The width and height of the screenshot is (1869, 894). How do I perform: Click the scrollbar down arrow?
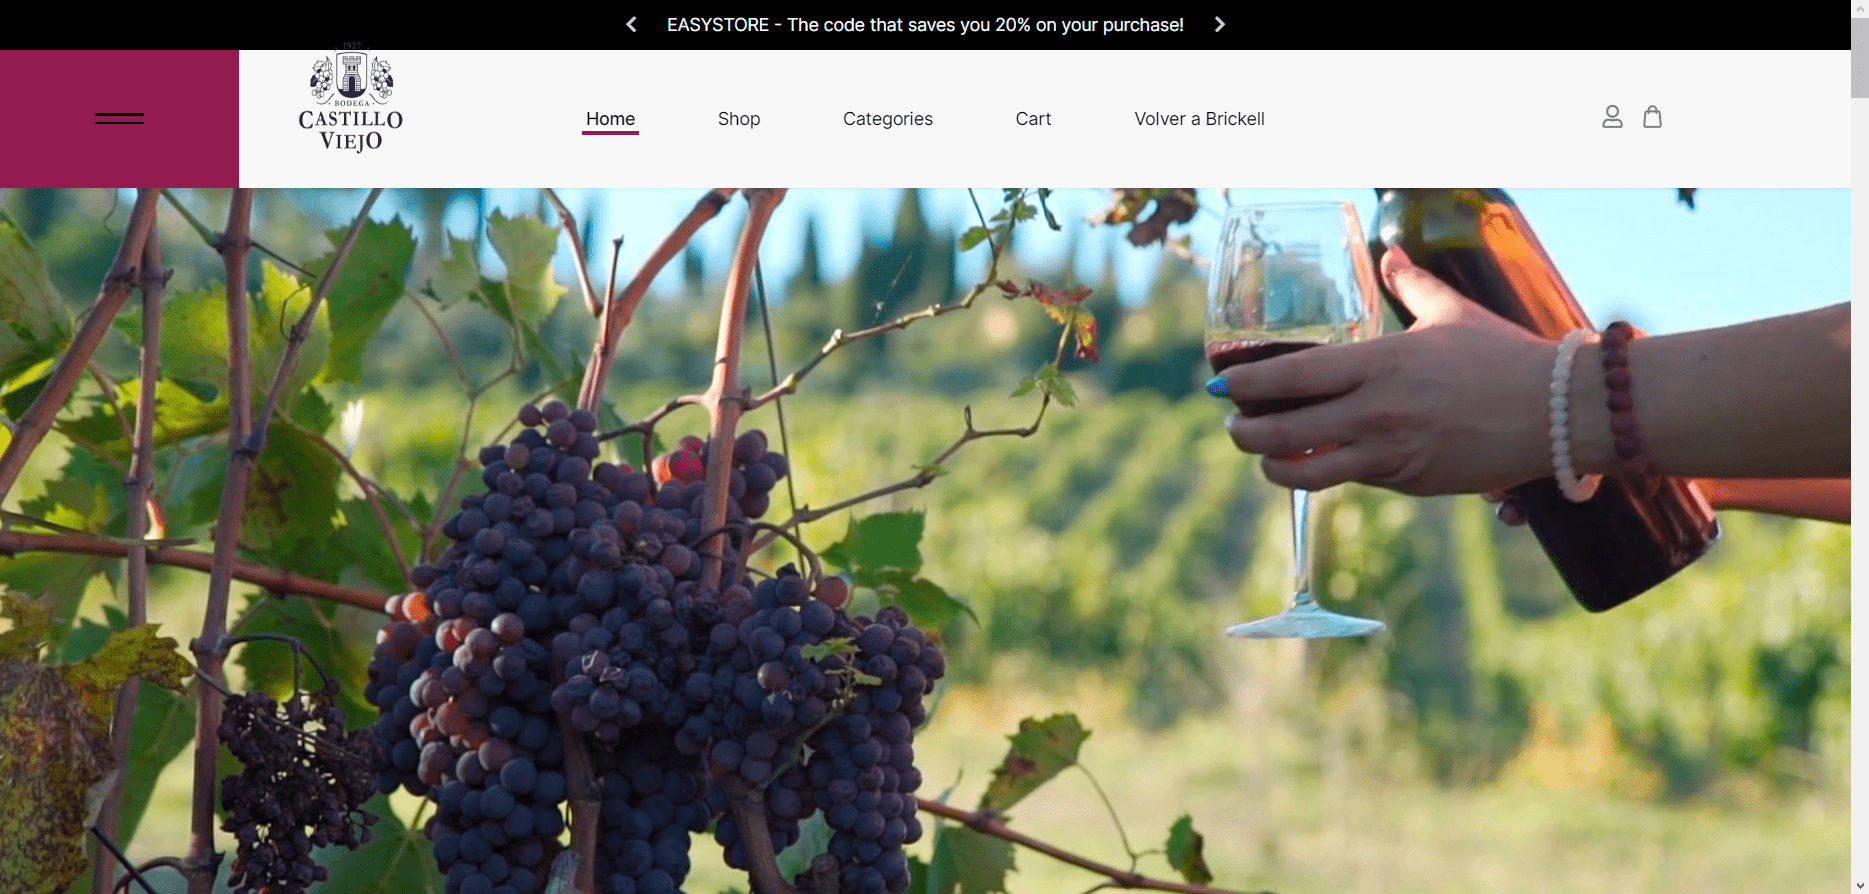click(1860, 886)
